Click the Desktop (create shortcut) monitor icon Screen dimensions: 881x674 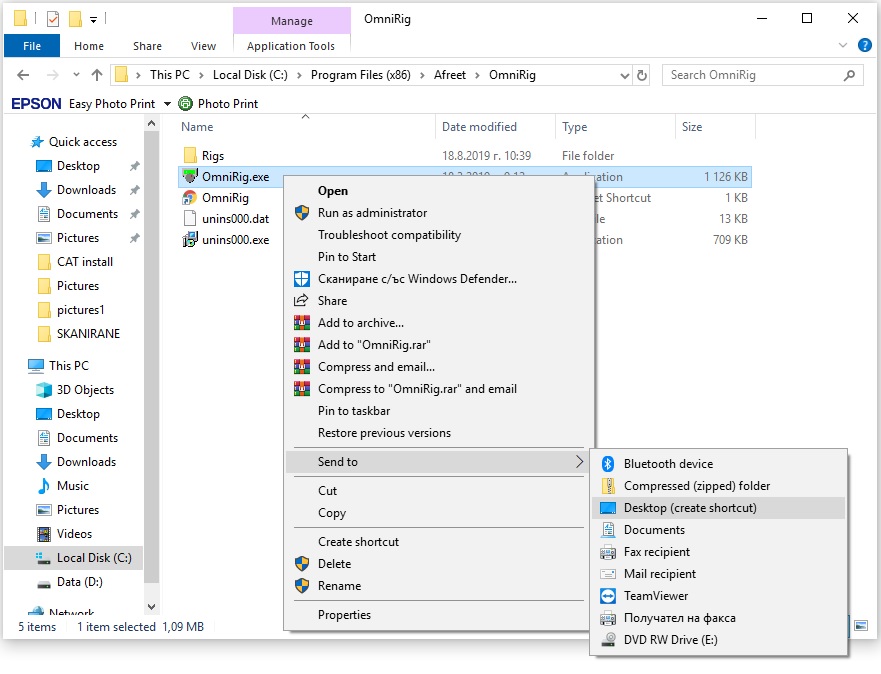(x=608, y=508)
